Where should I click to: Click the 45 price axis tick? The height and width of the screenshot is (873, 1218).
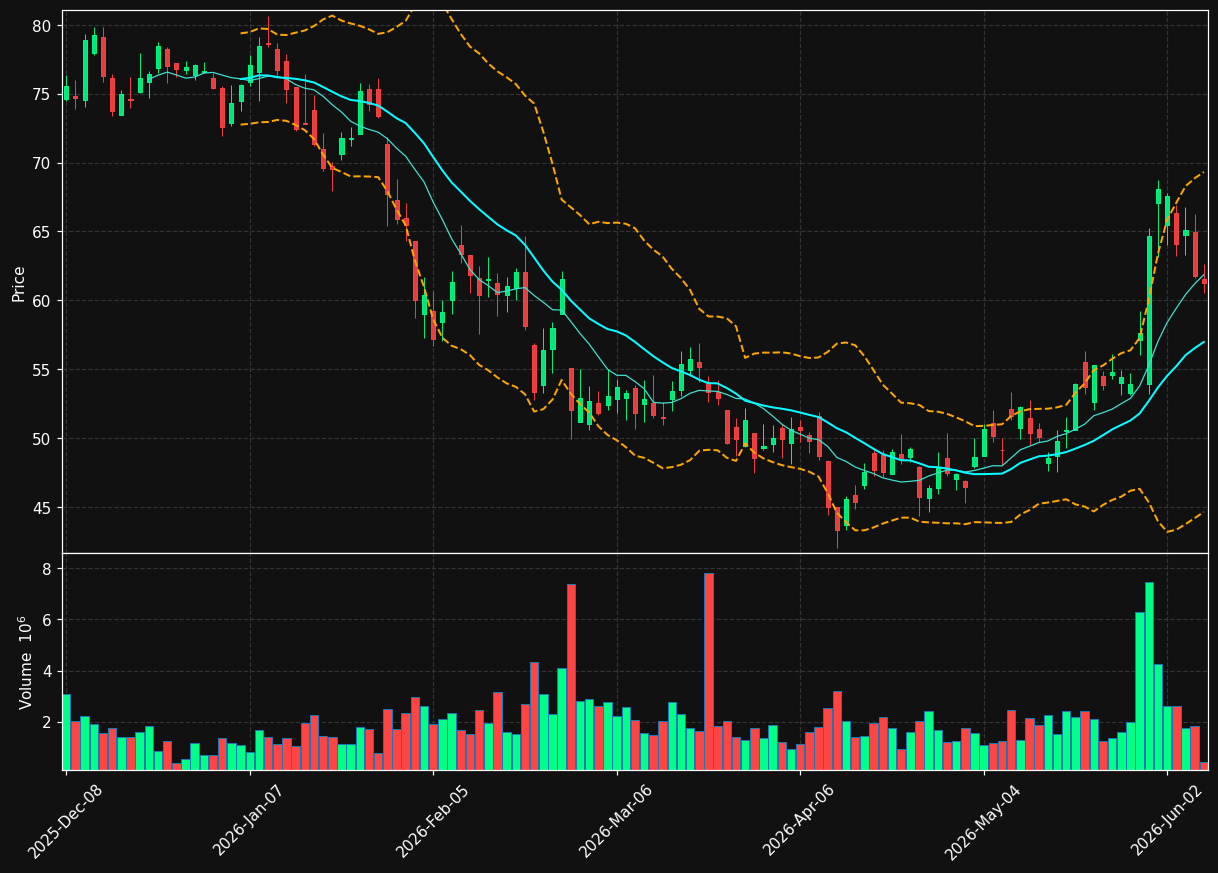click(x=41, y=508)
